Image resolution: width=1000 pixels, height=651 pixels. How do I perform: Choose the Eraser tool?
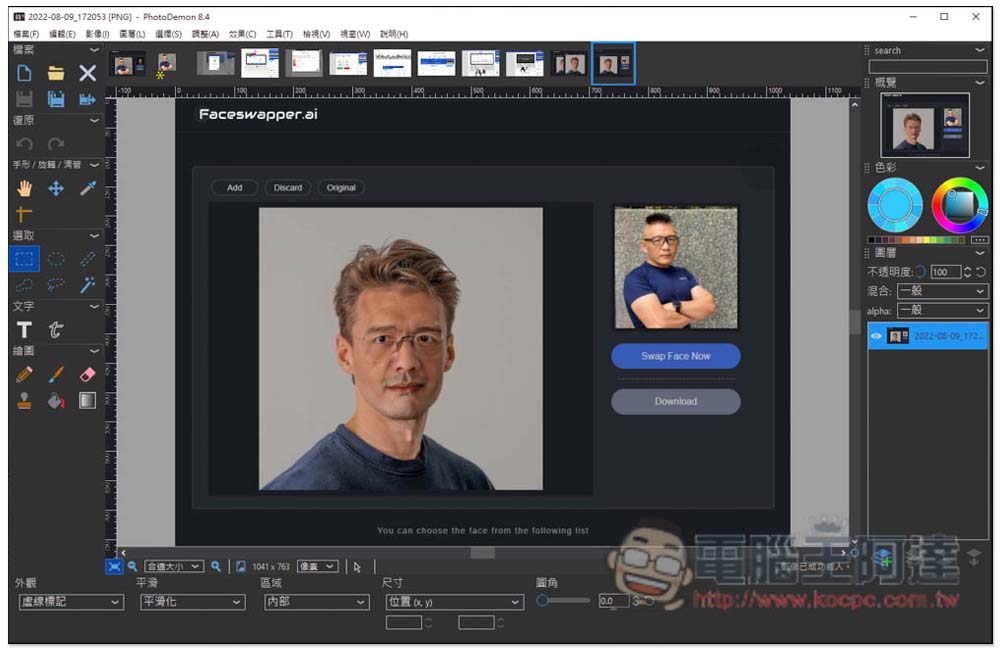(87, 374)
